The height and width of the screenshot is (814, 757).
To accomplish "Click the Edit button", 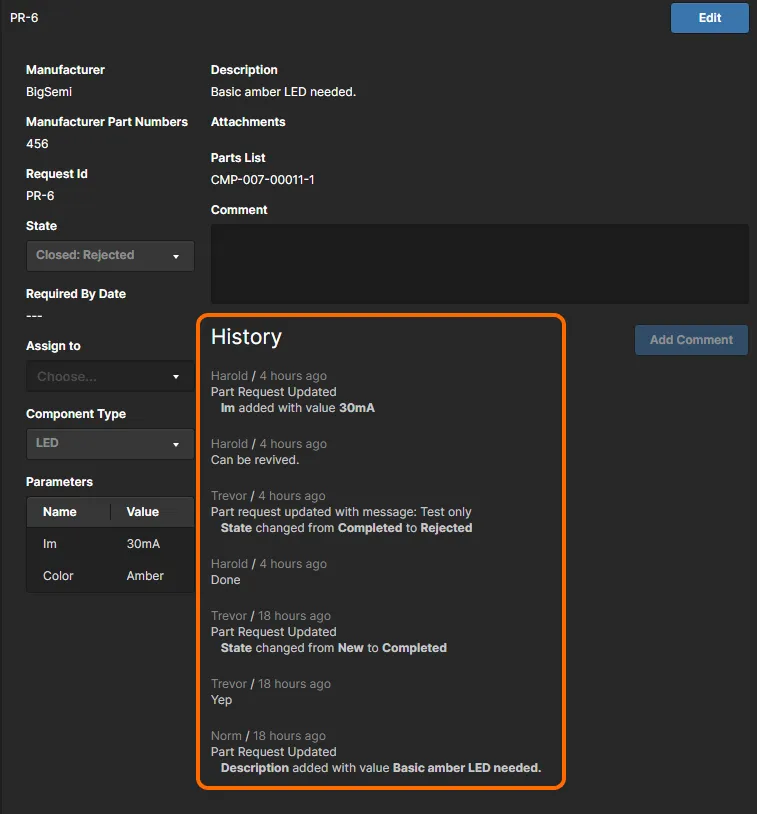I will point(709,18).
